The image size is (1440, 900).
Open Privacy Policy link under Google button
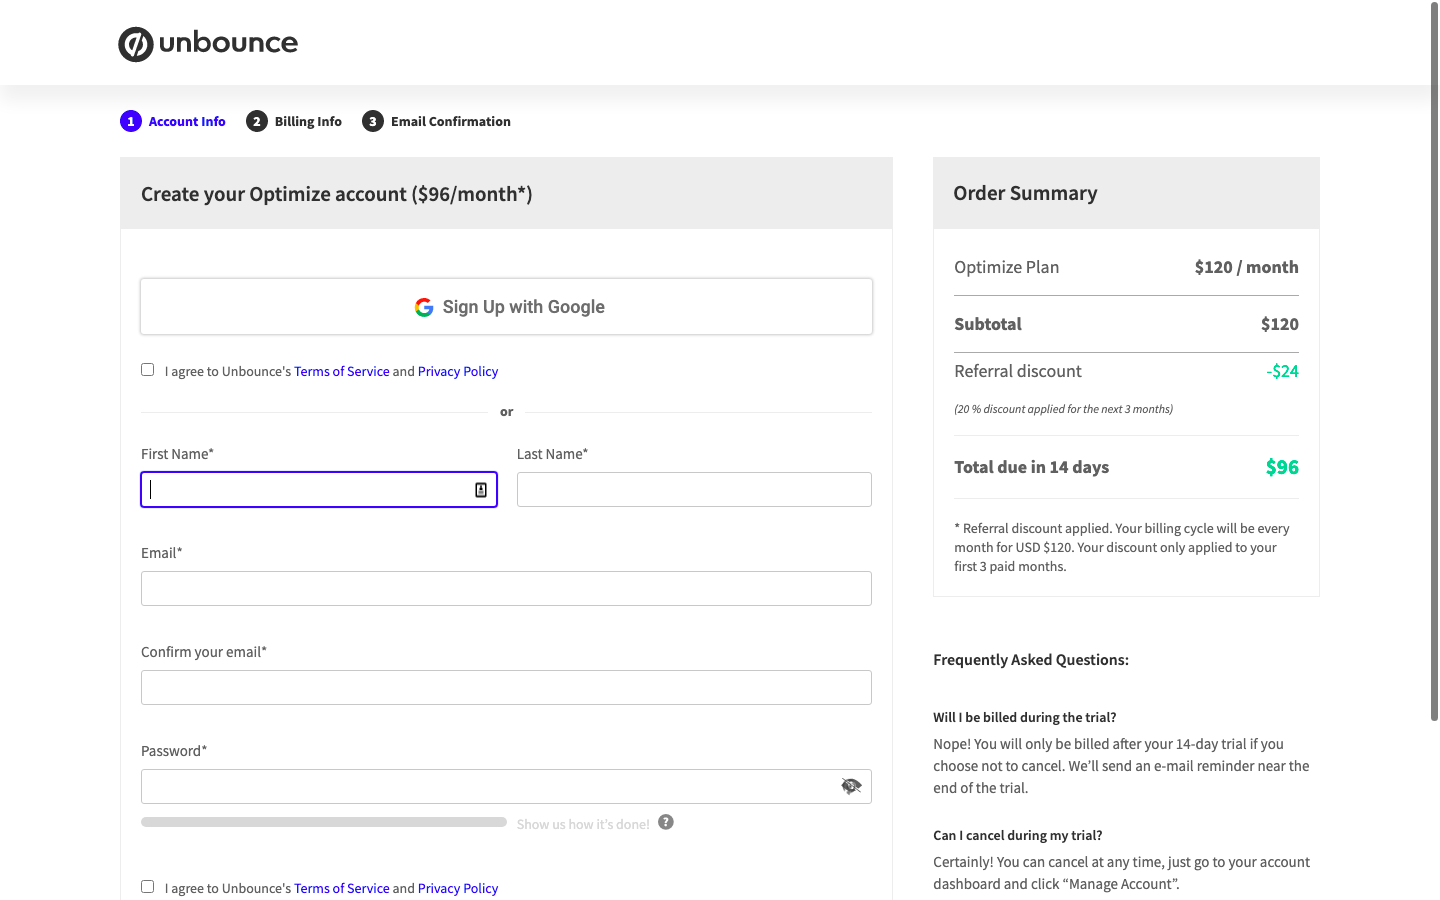point(458,371)
